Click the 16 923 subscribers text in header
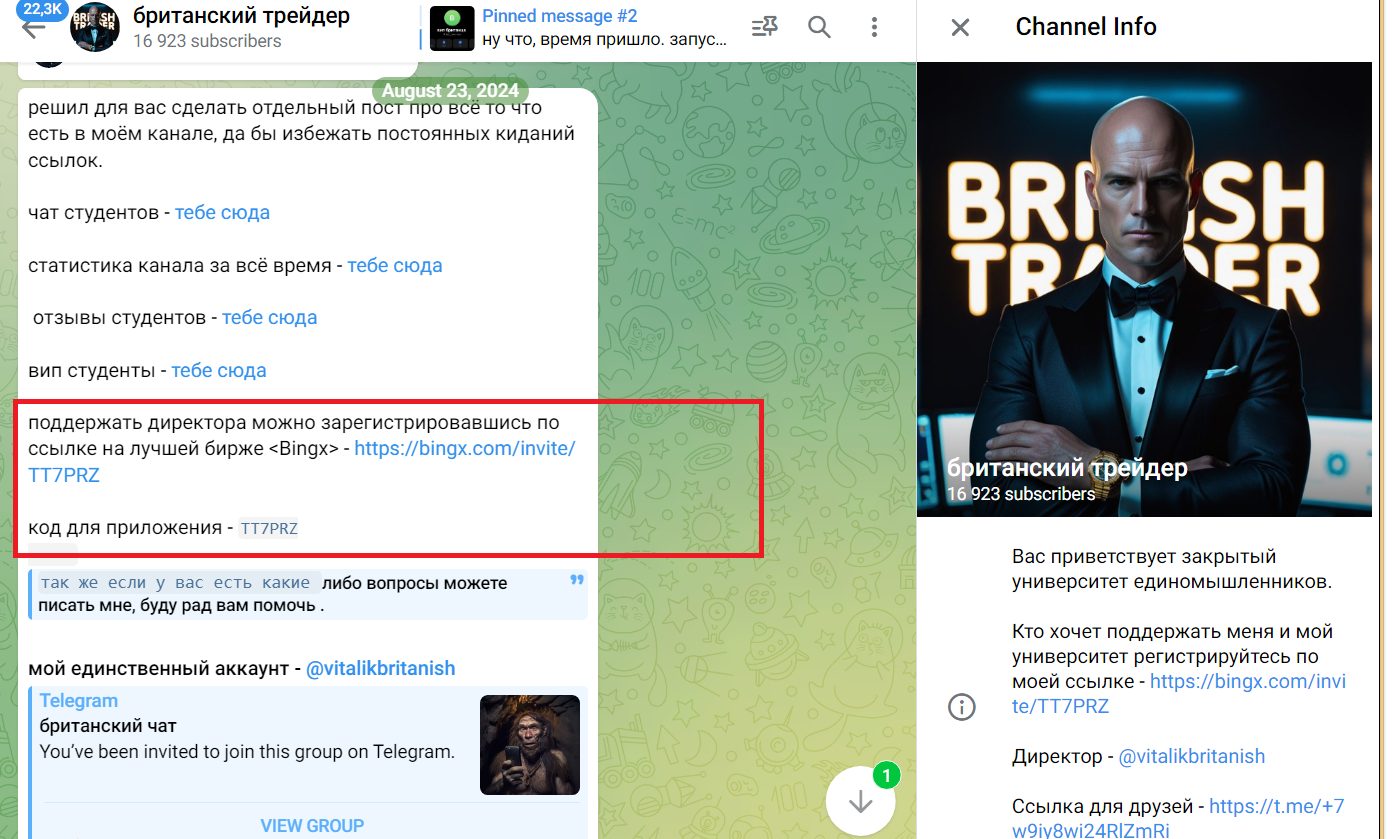Image resolution: width=1395 pixels, height=839 pixels. (x=207, y=41)
